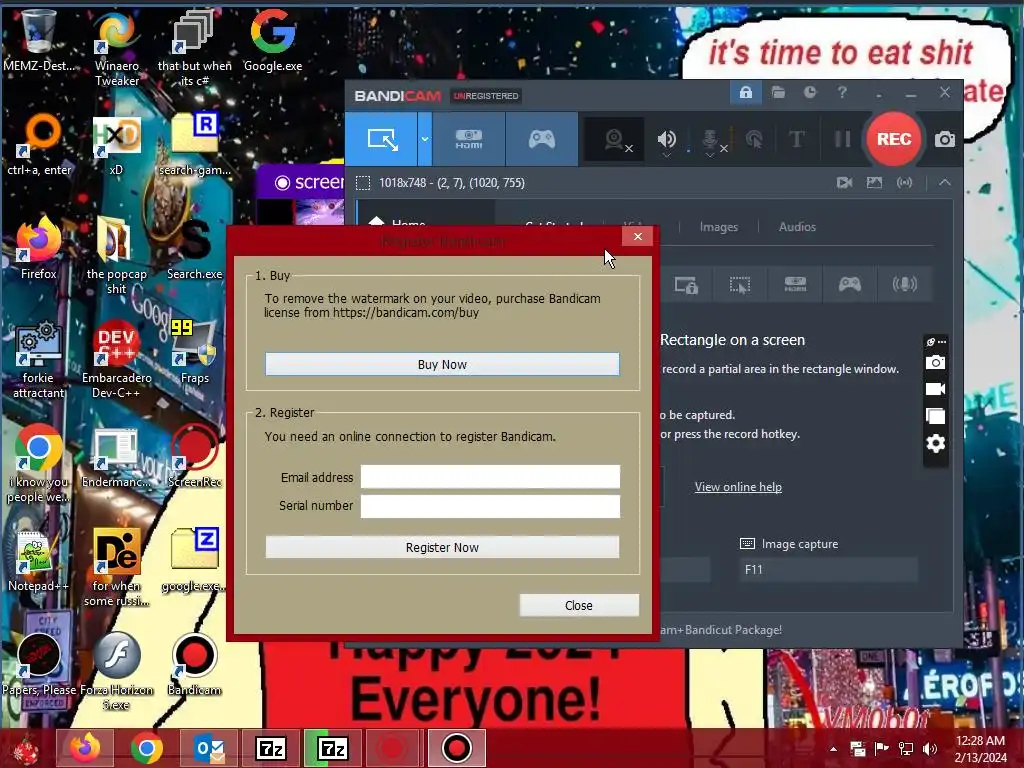Image resolution: width=1024 pixels, height=768 pixels.
Task: Start recording with REC button
Action: (893, 139)
